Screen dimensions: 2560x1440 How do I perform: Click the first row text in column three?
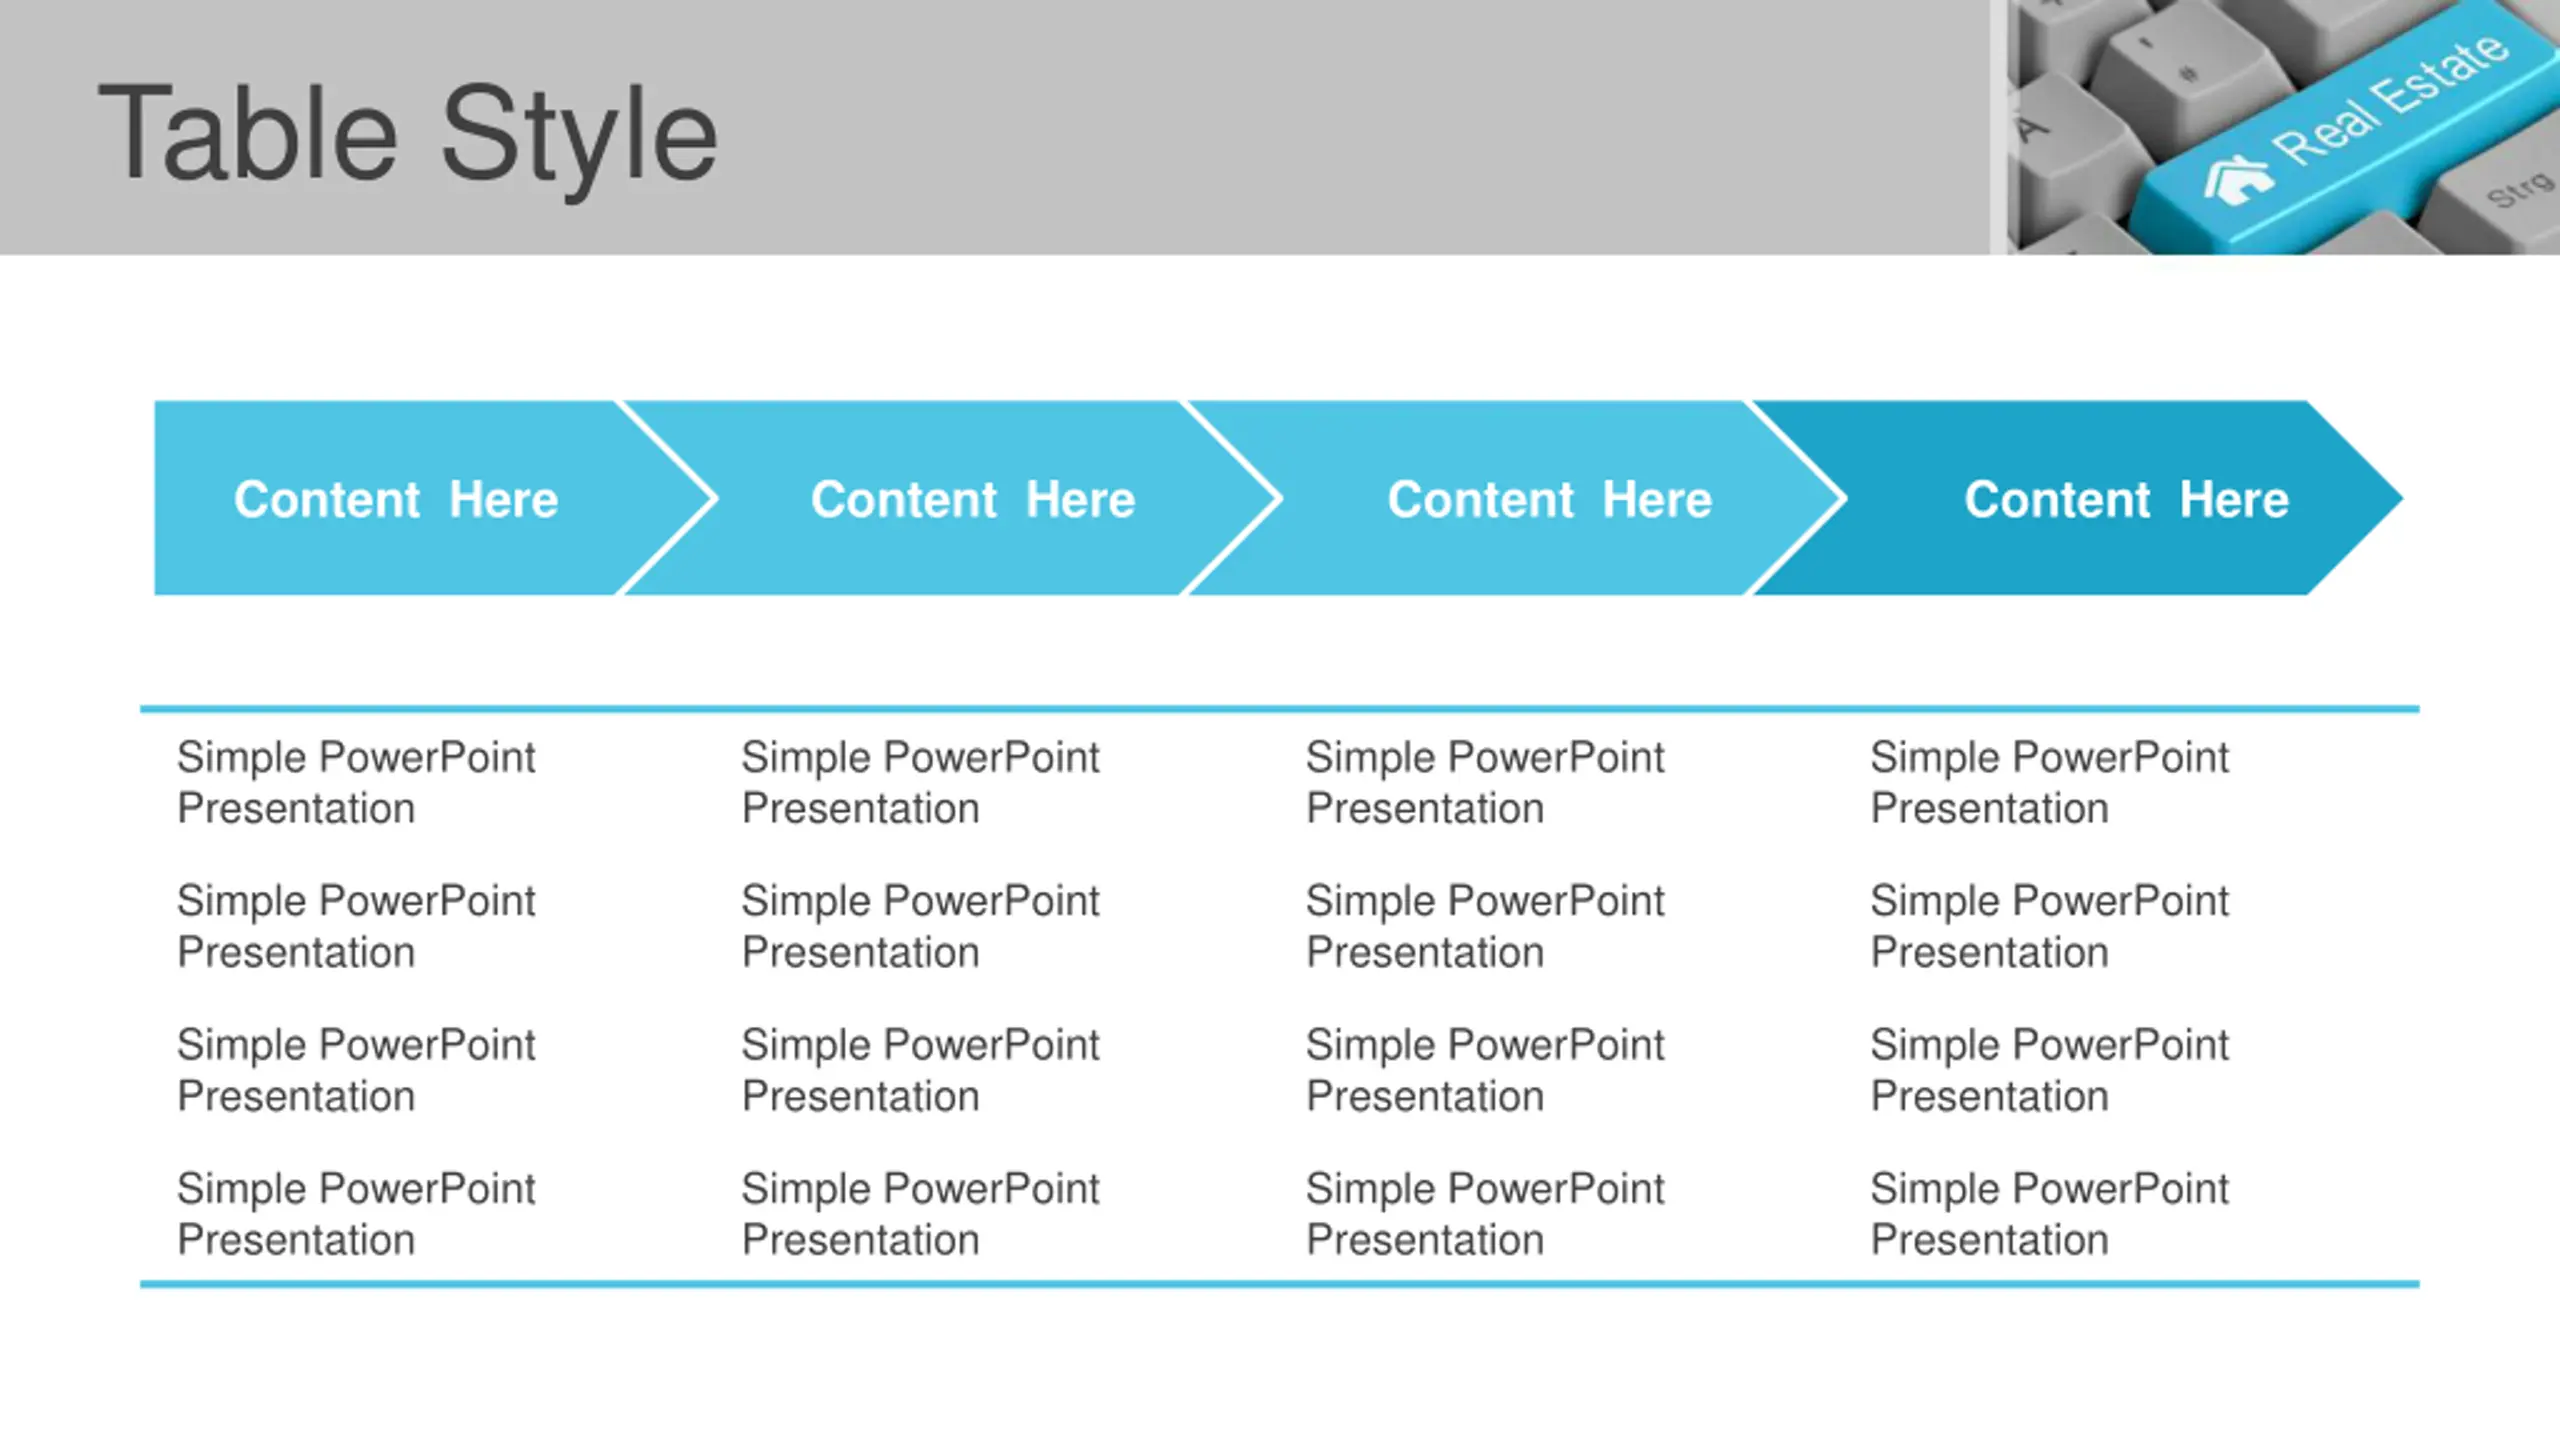point(1485,782)
